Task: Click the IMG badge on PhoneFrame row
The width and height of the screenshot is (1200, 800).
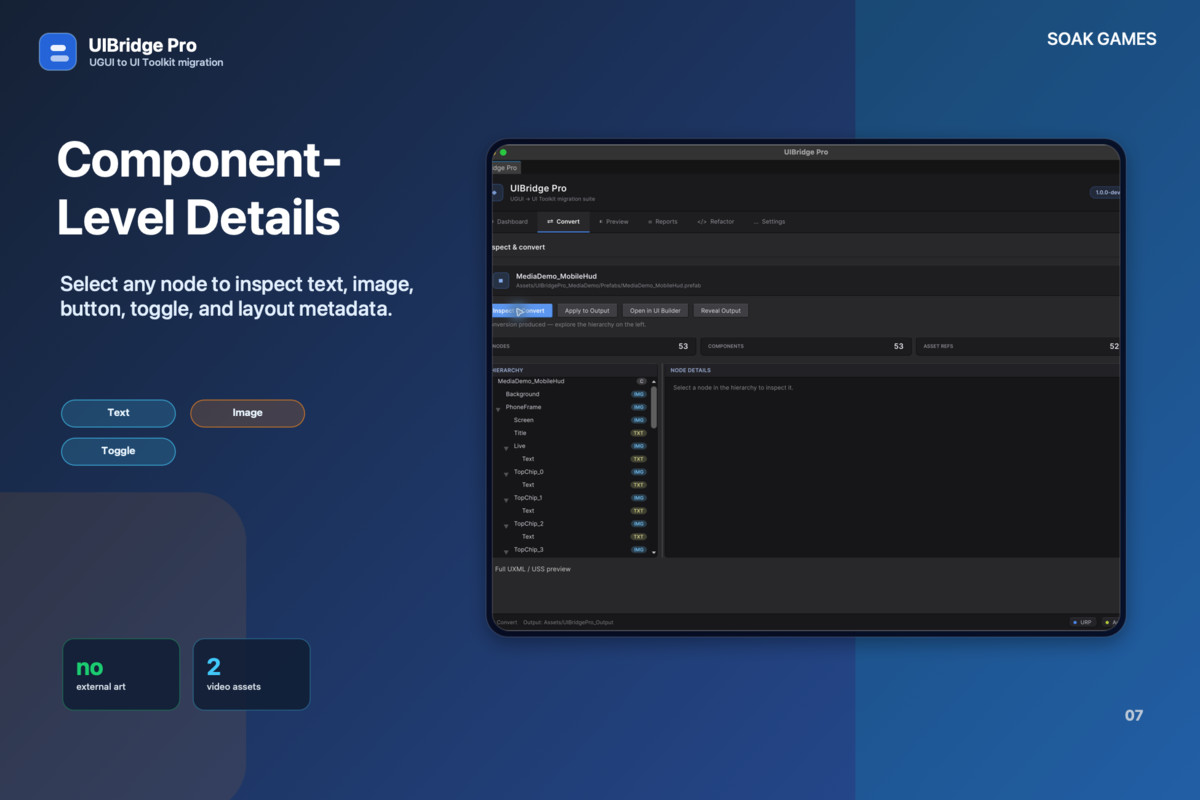Action: (638, 407)
